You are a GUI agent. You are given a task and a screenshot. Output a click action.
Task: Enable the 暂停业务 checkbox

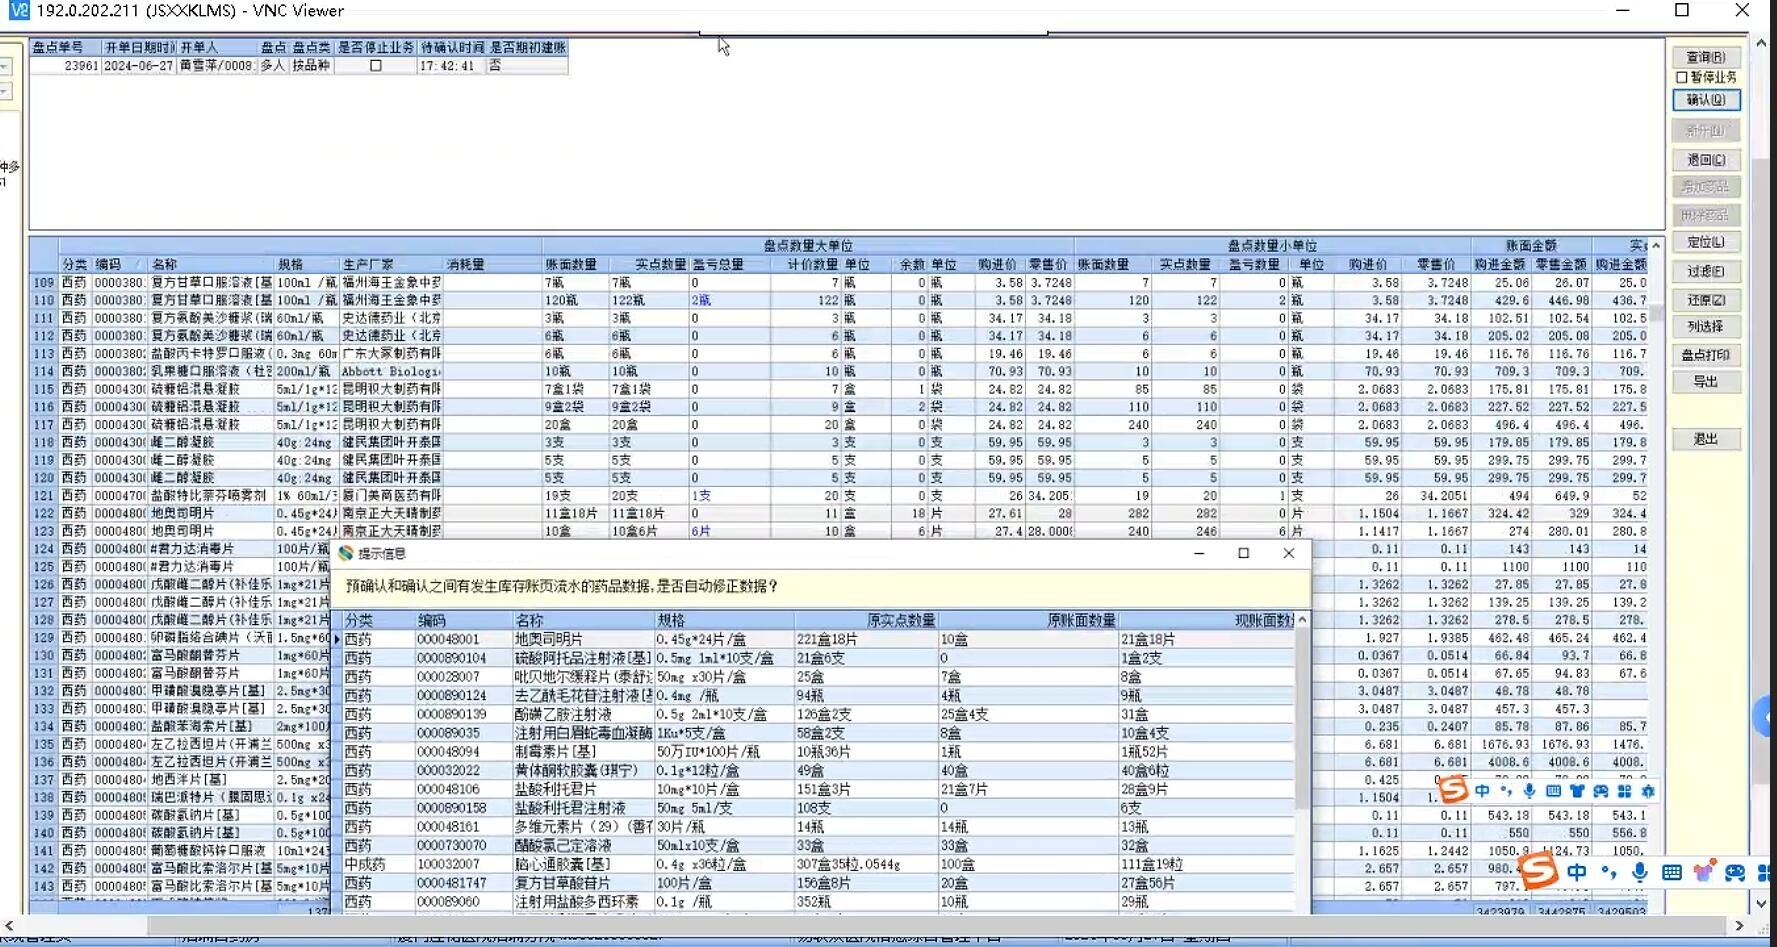pyautogui.click(x=1682, y=77)
